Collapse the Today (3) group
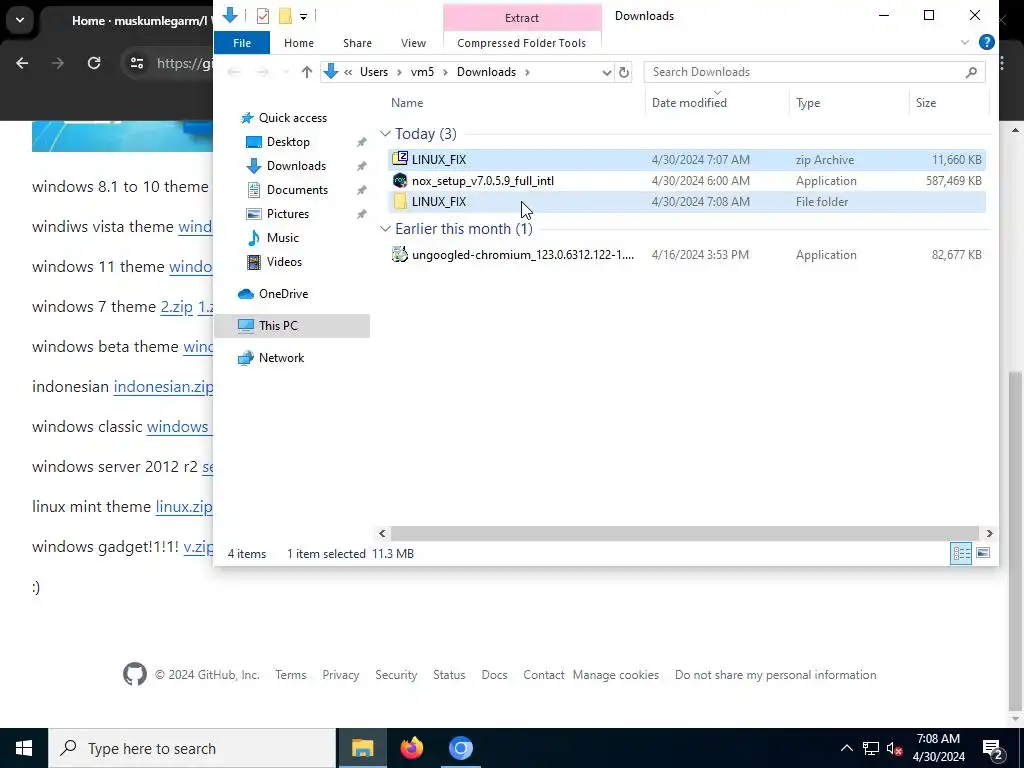Screen dimensions: 1024x768 385,134
